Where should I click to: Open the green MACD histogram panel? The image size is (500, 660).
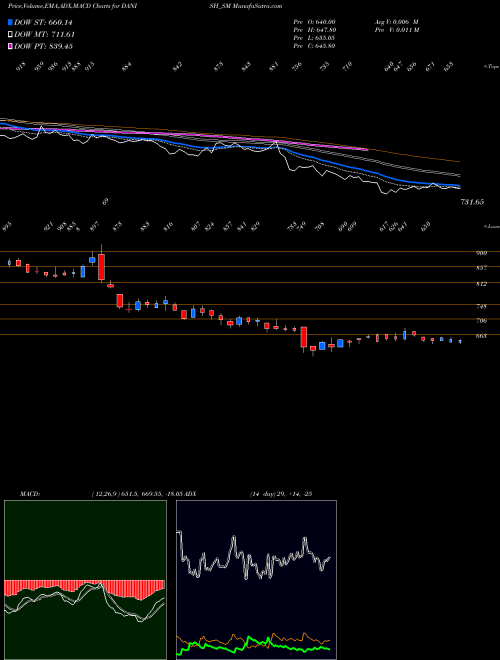point(85,580)
